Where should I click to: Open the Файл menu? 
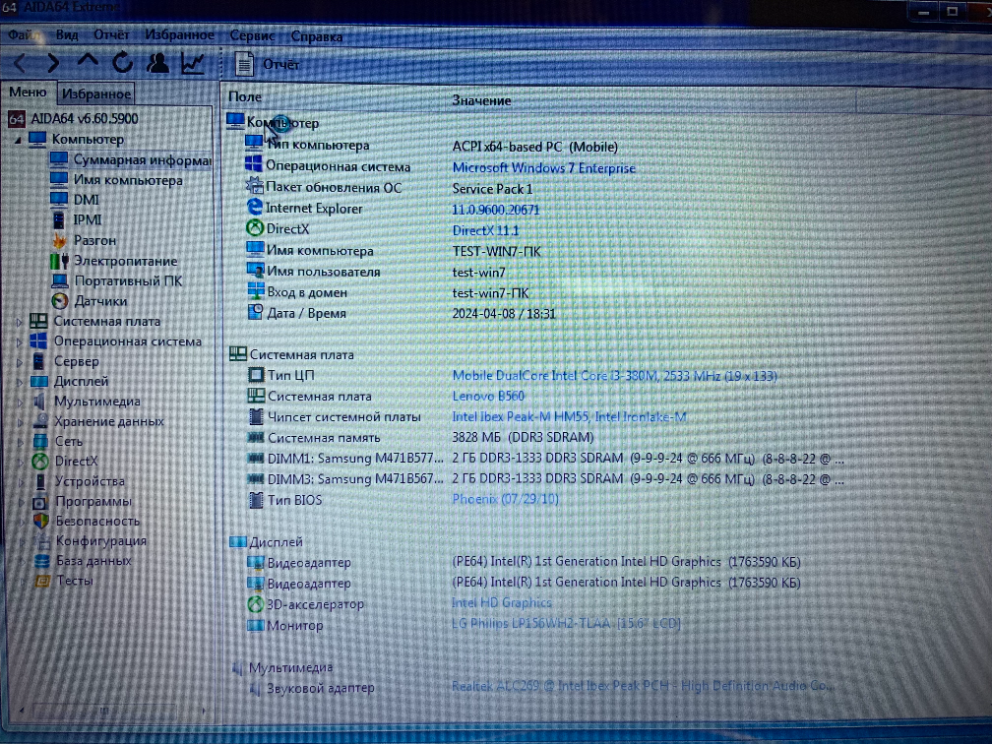click(x=23, y=35)
